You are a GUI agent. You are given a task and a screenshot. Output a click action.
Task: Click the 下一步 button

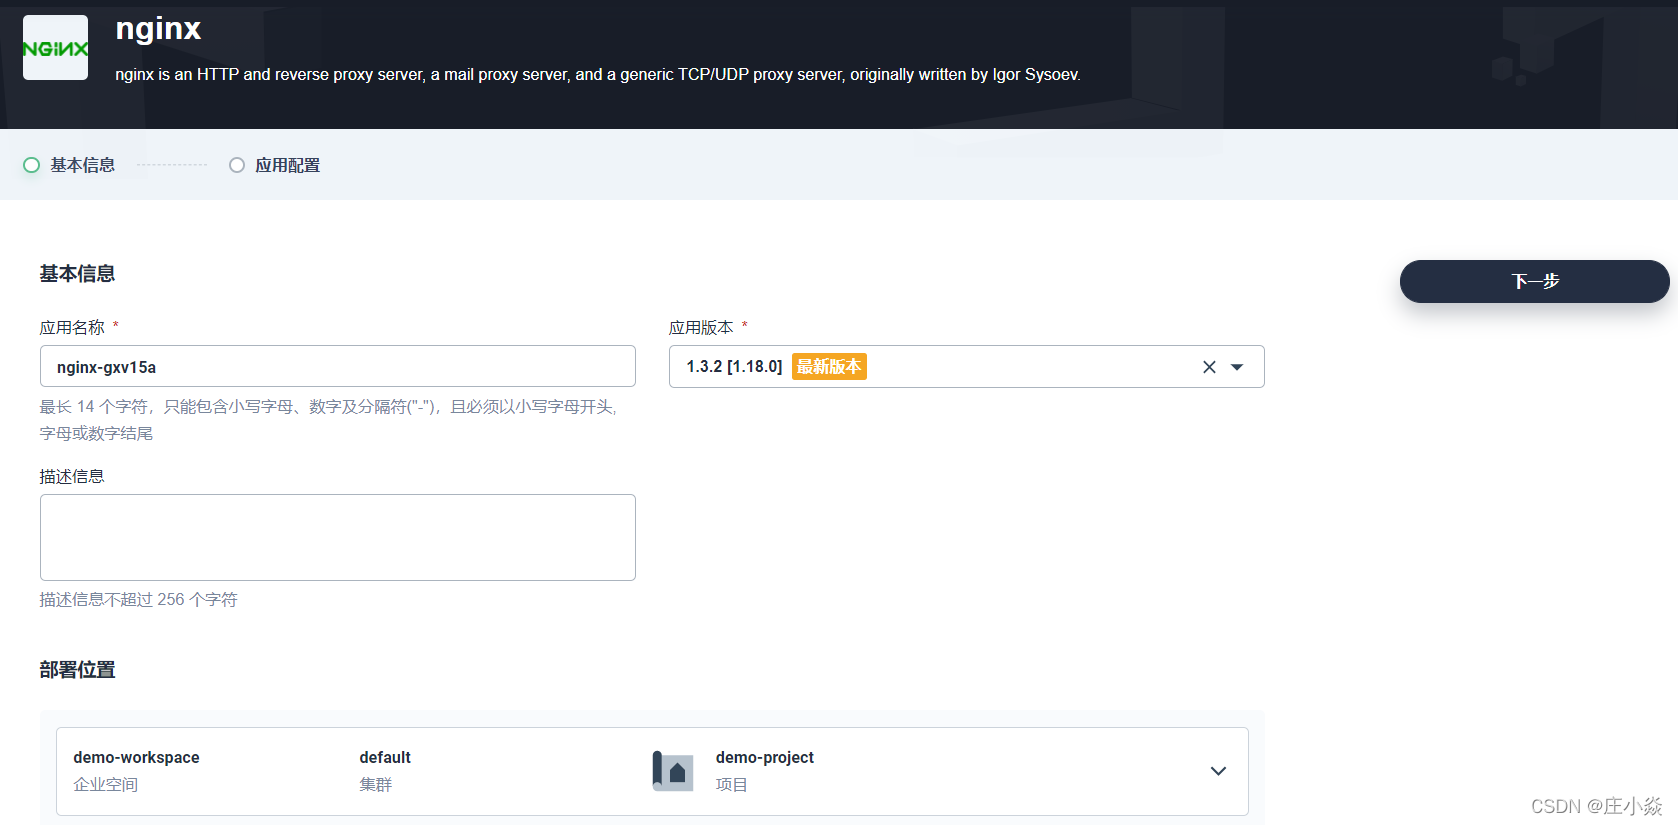click(x=1534, y=281)
